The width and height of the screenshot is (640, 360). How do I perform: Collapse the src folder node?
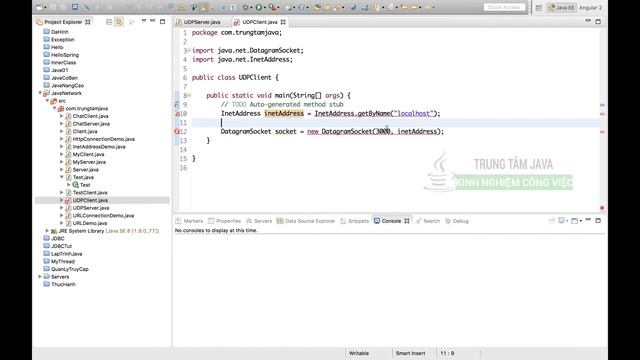click(47, 101)
